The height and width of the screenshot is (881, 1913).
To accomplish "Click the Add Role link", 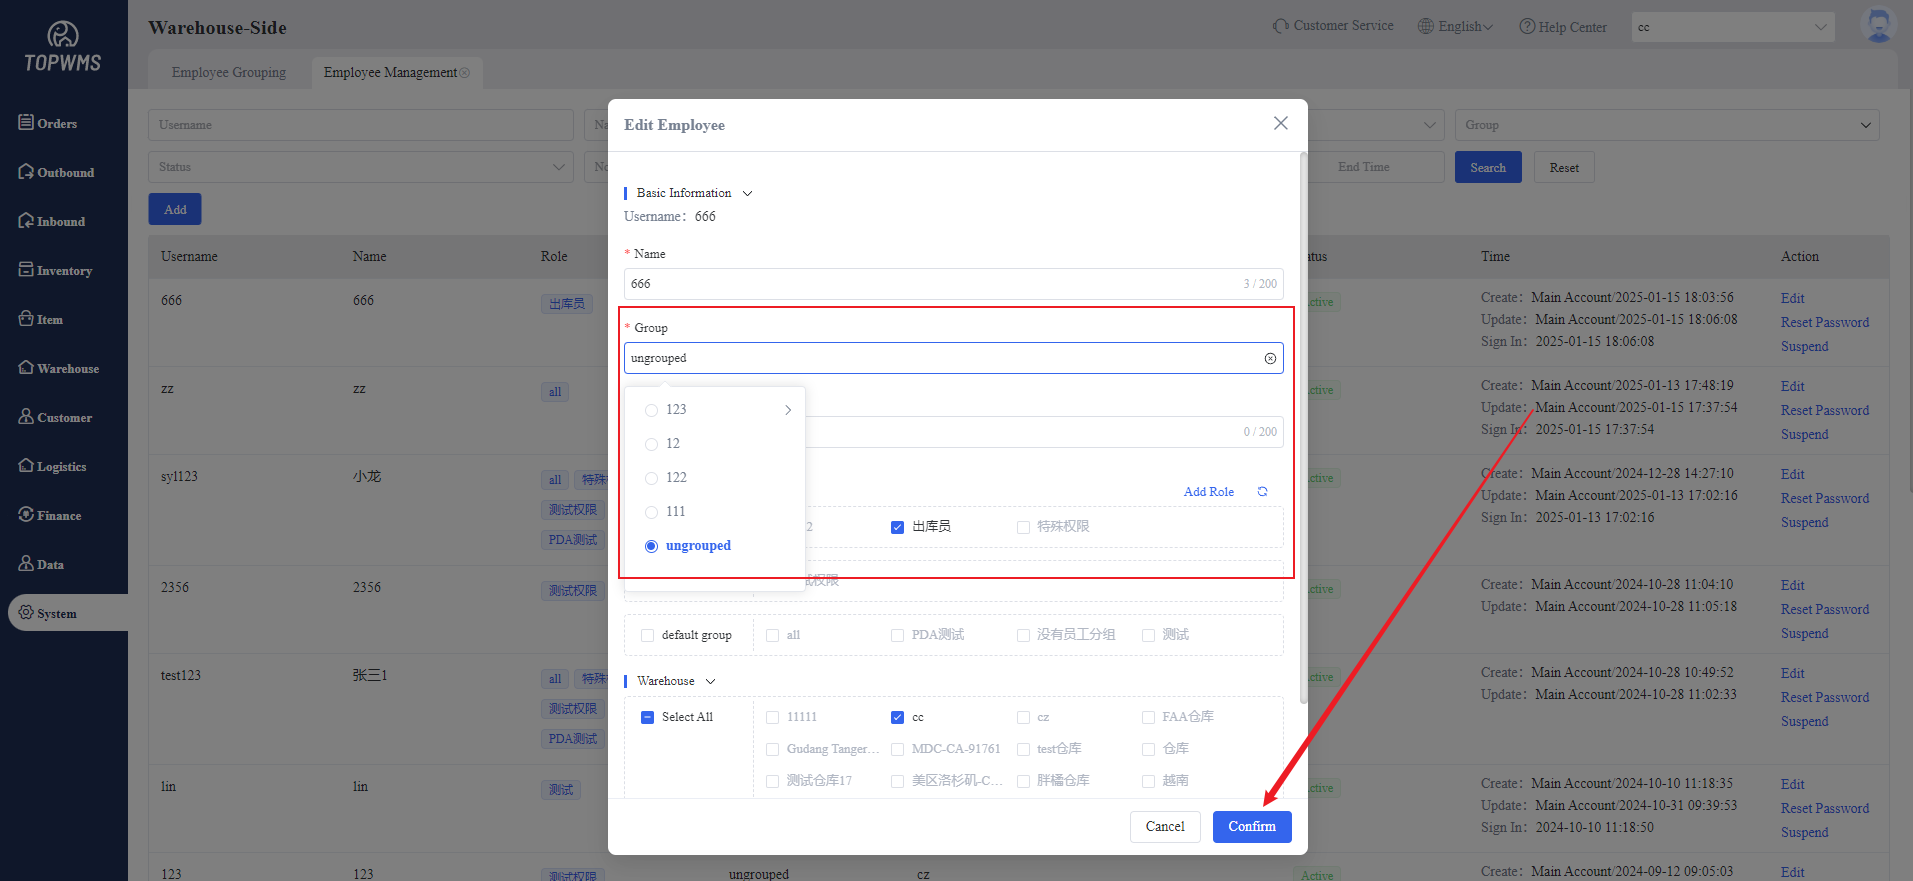I will [x=1208, y=492].
